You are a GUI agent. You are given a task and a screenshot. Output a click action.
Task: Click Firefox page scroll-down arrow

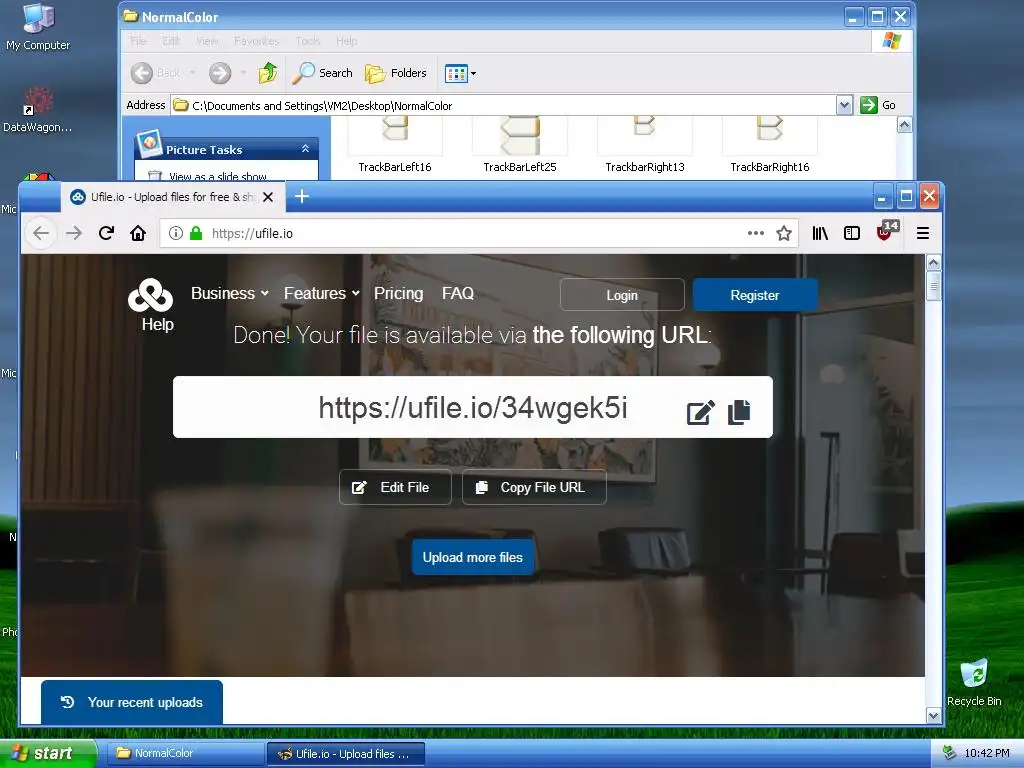coord(933,716)
